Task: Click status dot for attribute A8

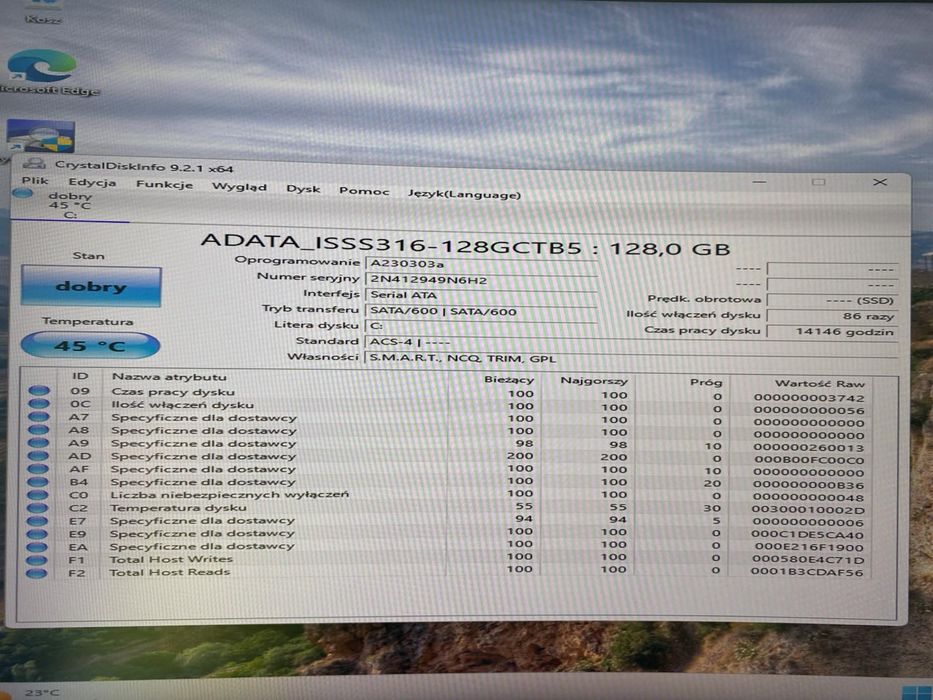Action: (39, 429)
